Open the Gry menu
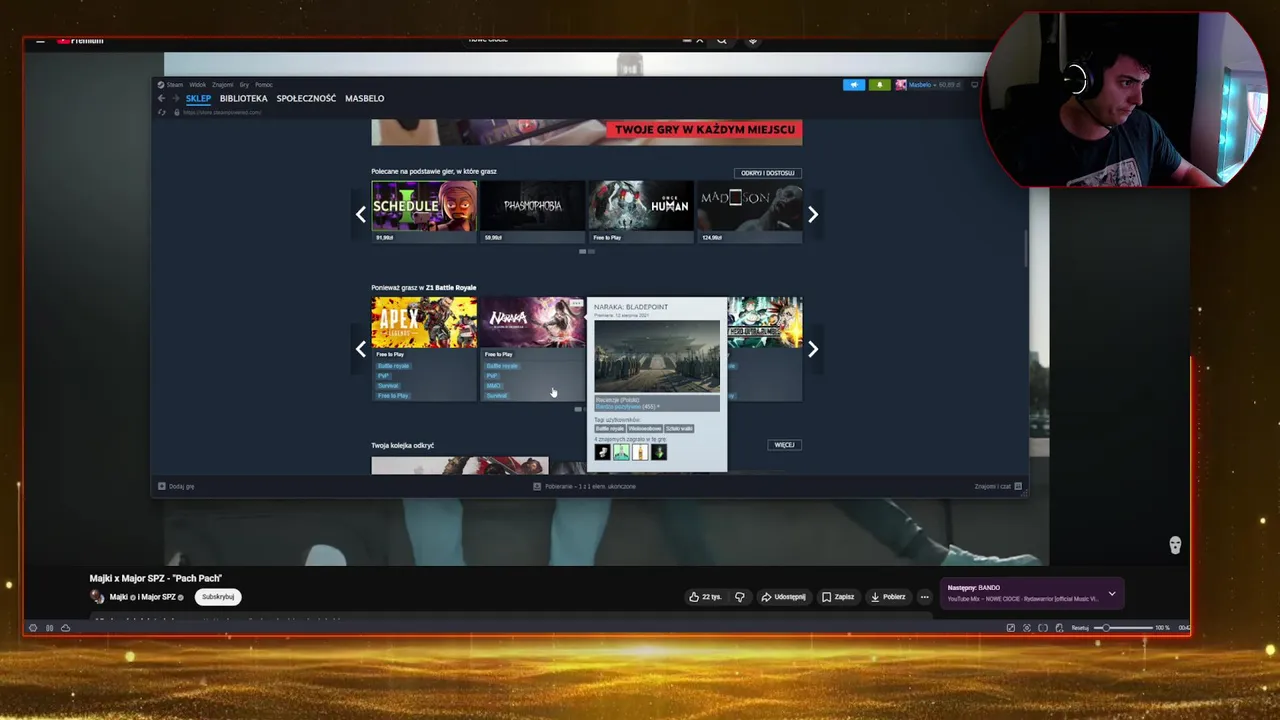The height and width of the screenshot is (720, 1280). point(244,85)
